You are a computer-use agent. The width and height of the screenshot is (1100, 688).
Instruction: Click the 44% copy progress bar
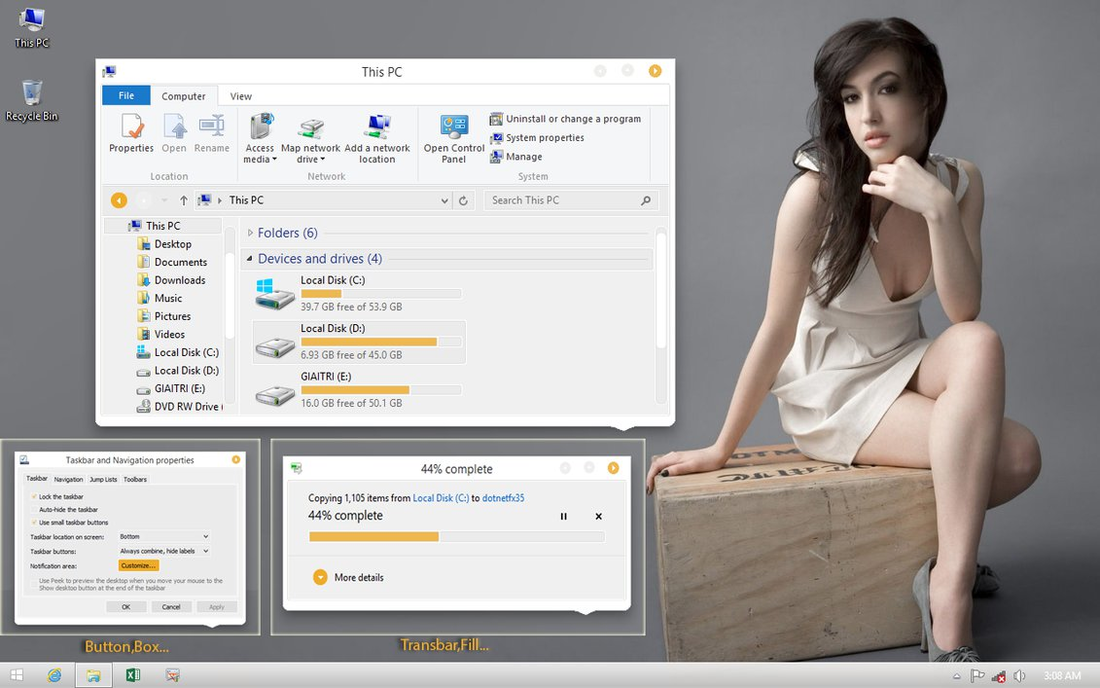(457, 537)
